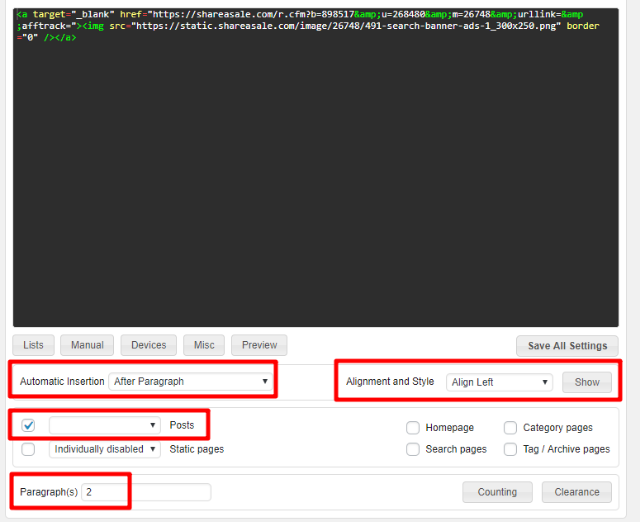Open the Devices settings button
Viewport: 640px width, 522px height.
149,345
